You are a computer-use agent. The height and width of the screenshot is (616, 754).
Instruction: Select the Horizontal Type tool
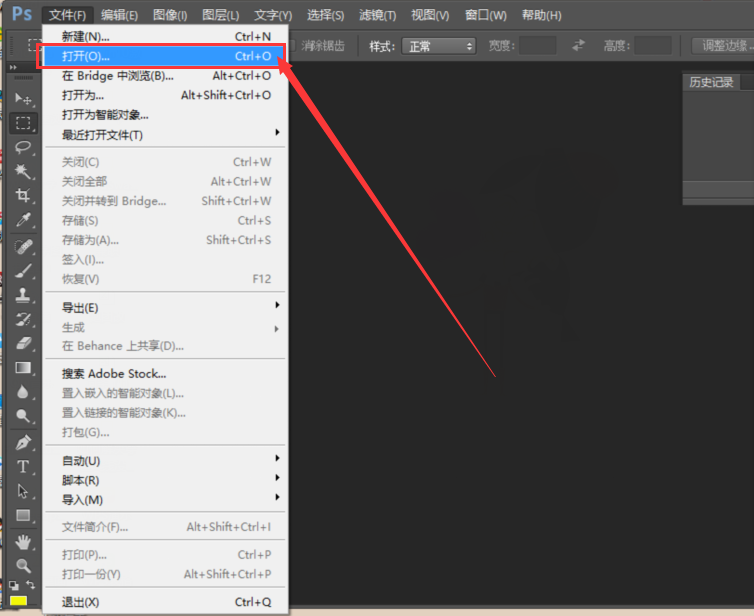(x=23, y=466)
